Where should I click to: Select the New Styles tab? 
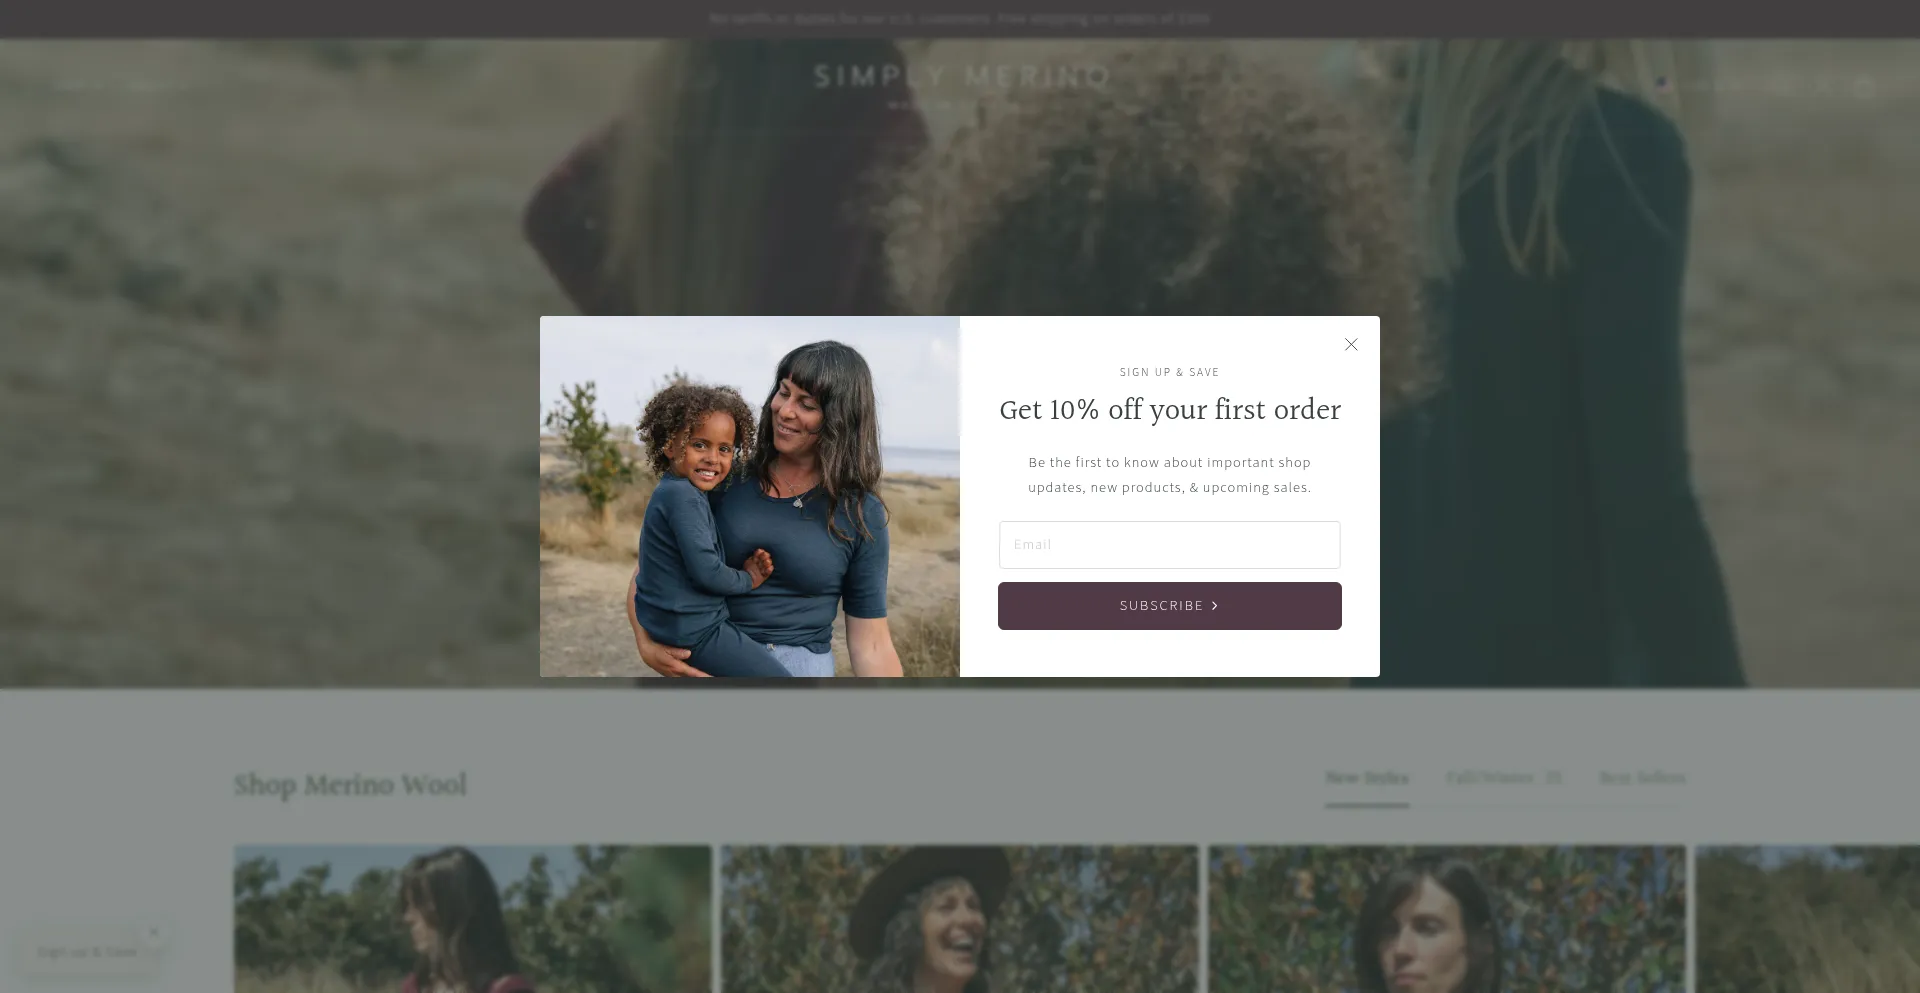coord(1367,778)
